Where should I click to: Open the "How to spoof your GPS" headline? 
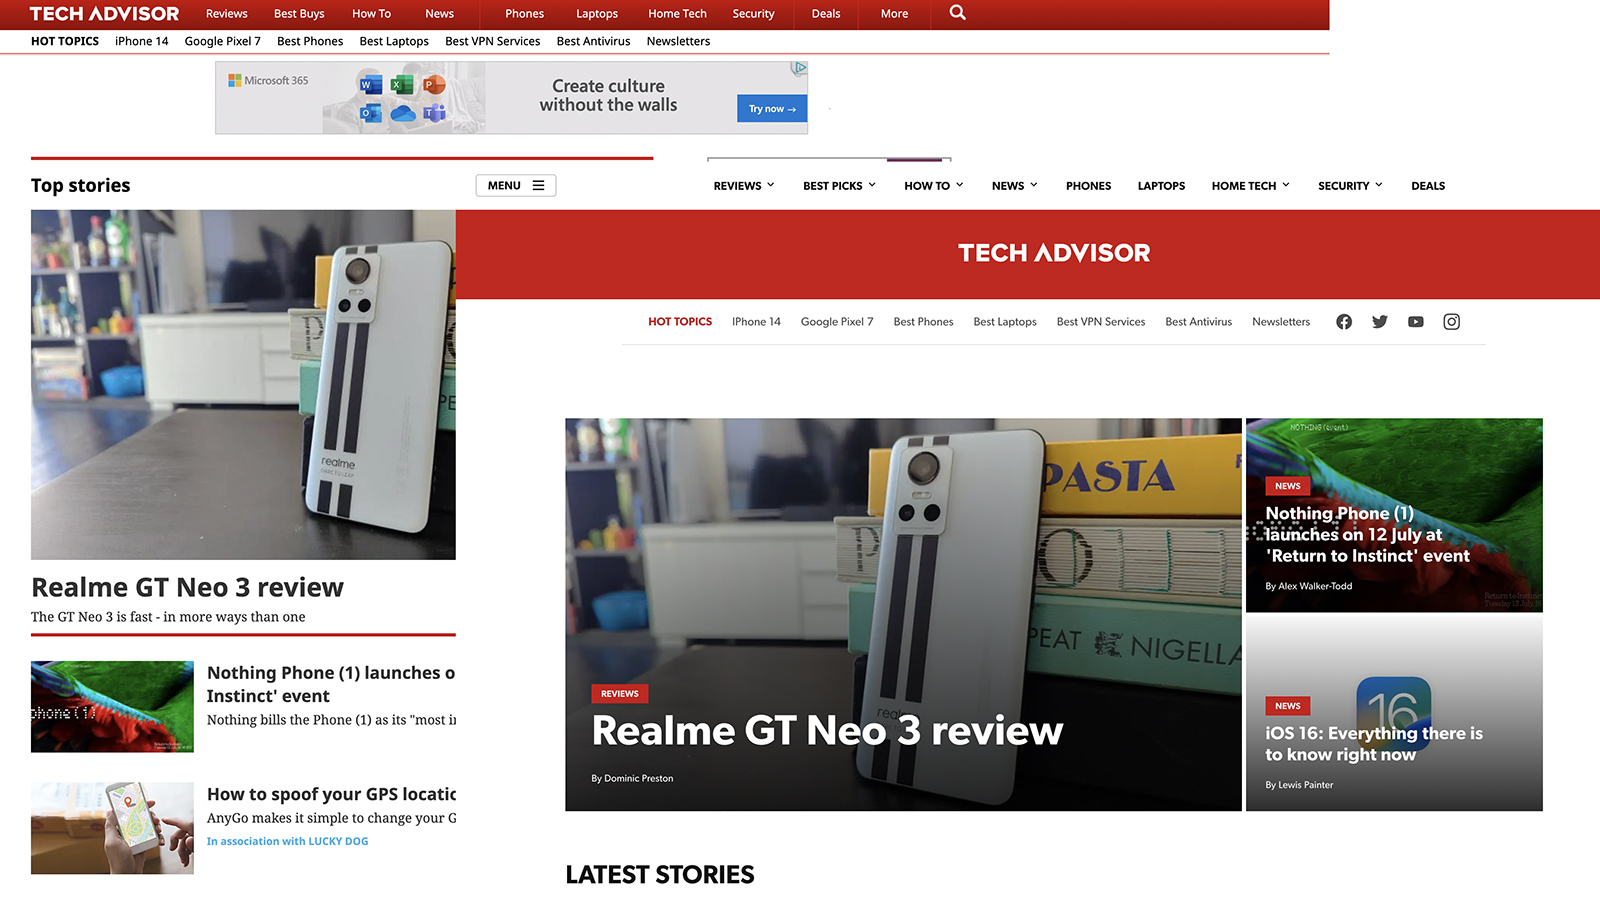331,794
